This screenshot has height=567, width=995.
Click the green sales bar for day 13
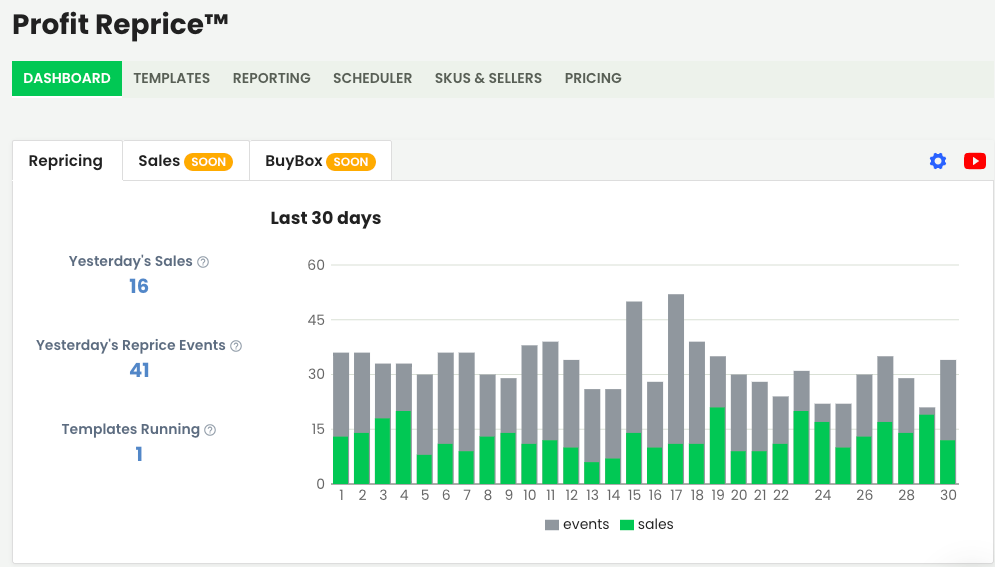click(592, 473)
